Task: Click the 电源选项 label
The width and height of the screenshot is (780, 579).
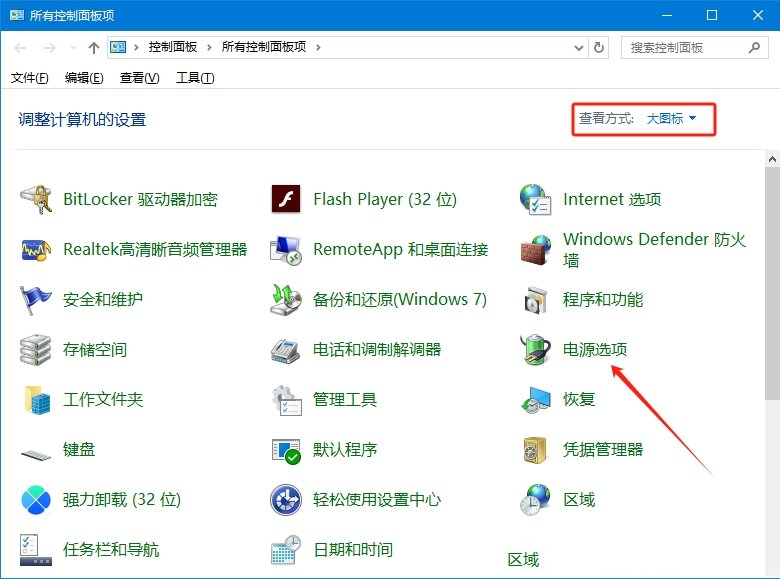Action: coord(595,350)
